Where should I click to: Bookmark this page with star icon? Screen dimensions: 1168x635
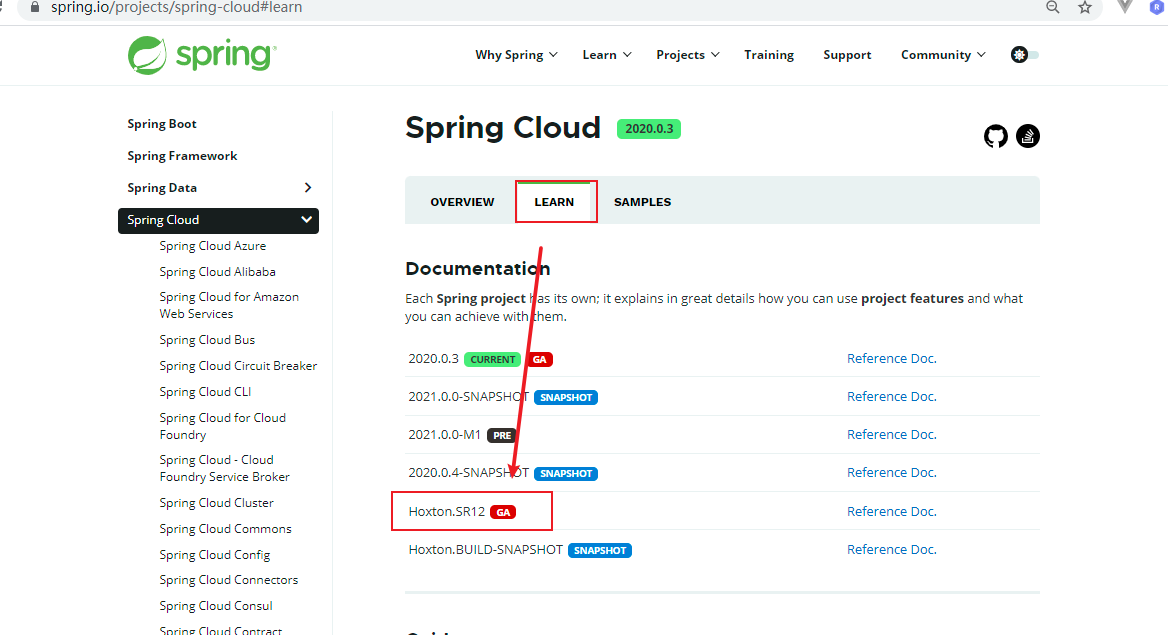(1085, 7)
